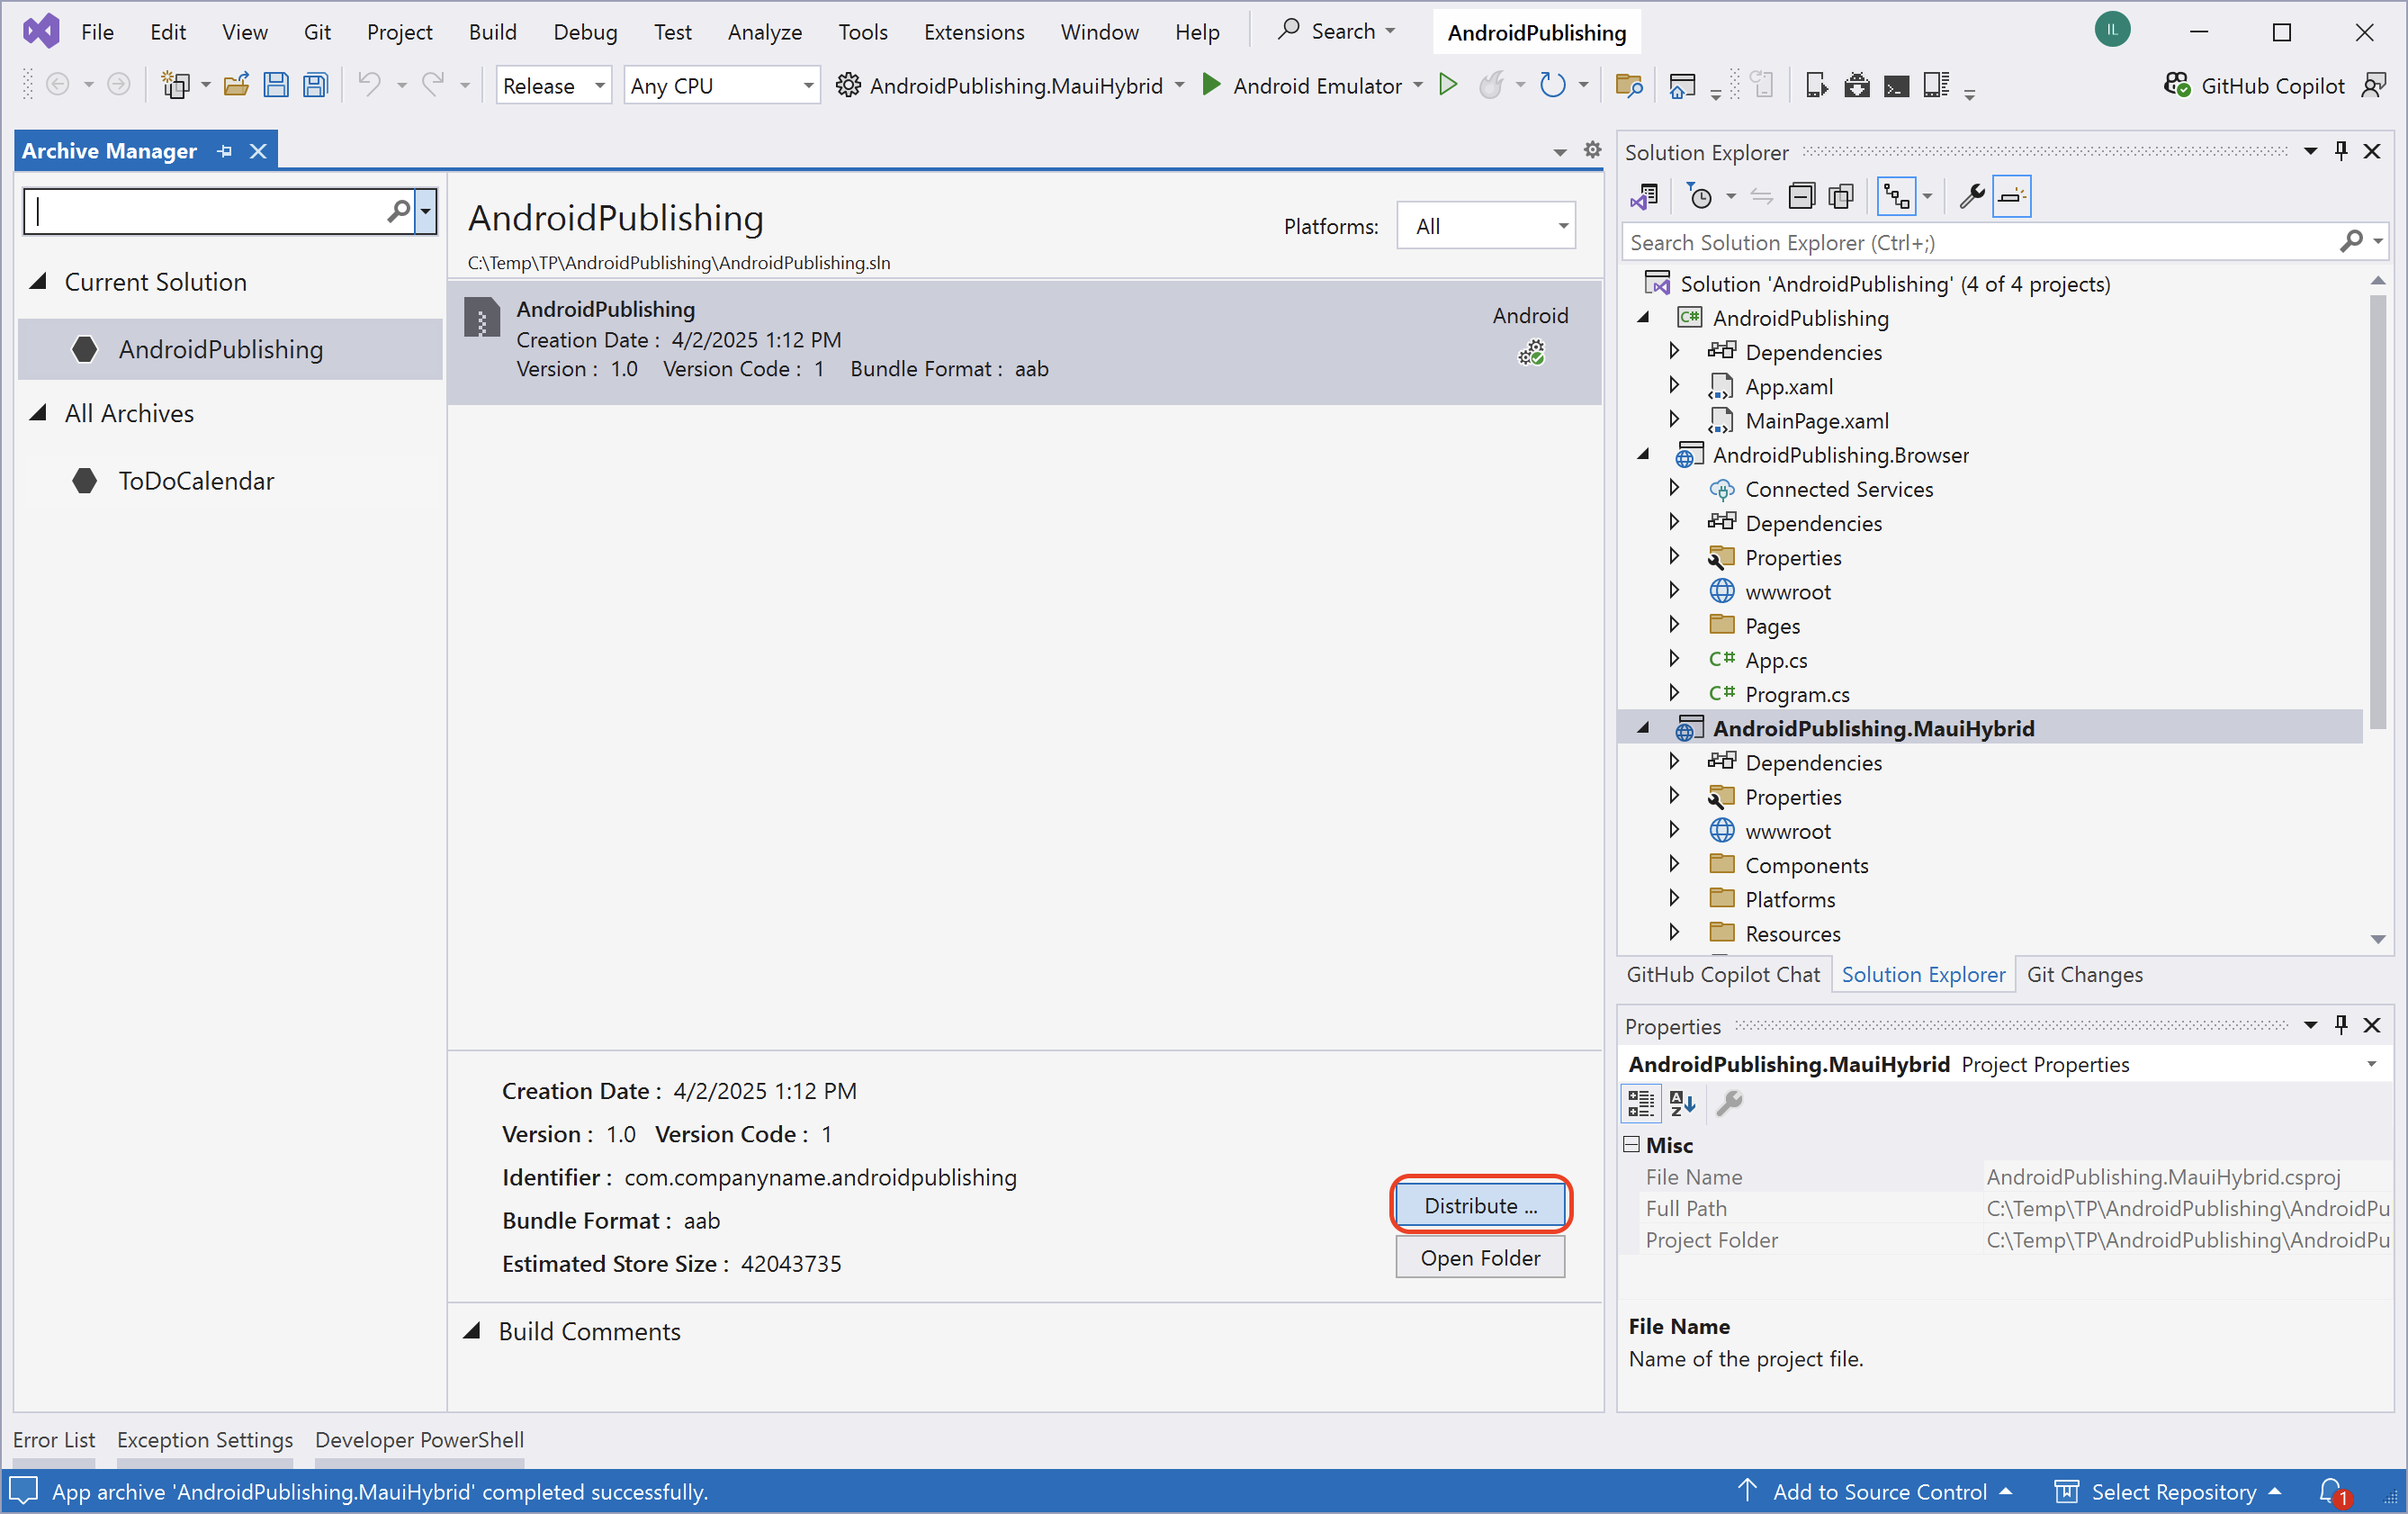Click the Pending Changes Filter clock icon
2408x1514 pixels.
1699,196
